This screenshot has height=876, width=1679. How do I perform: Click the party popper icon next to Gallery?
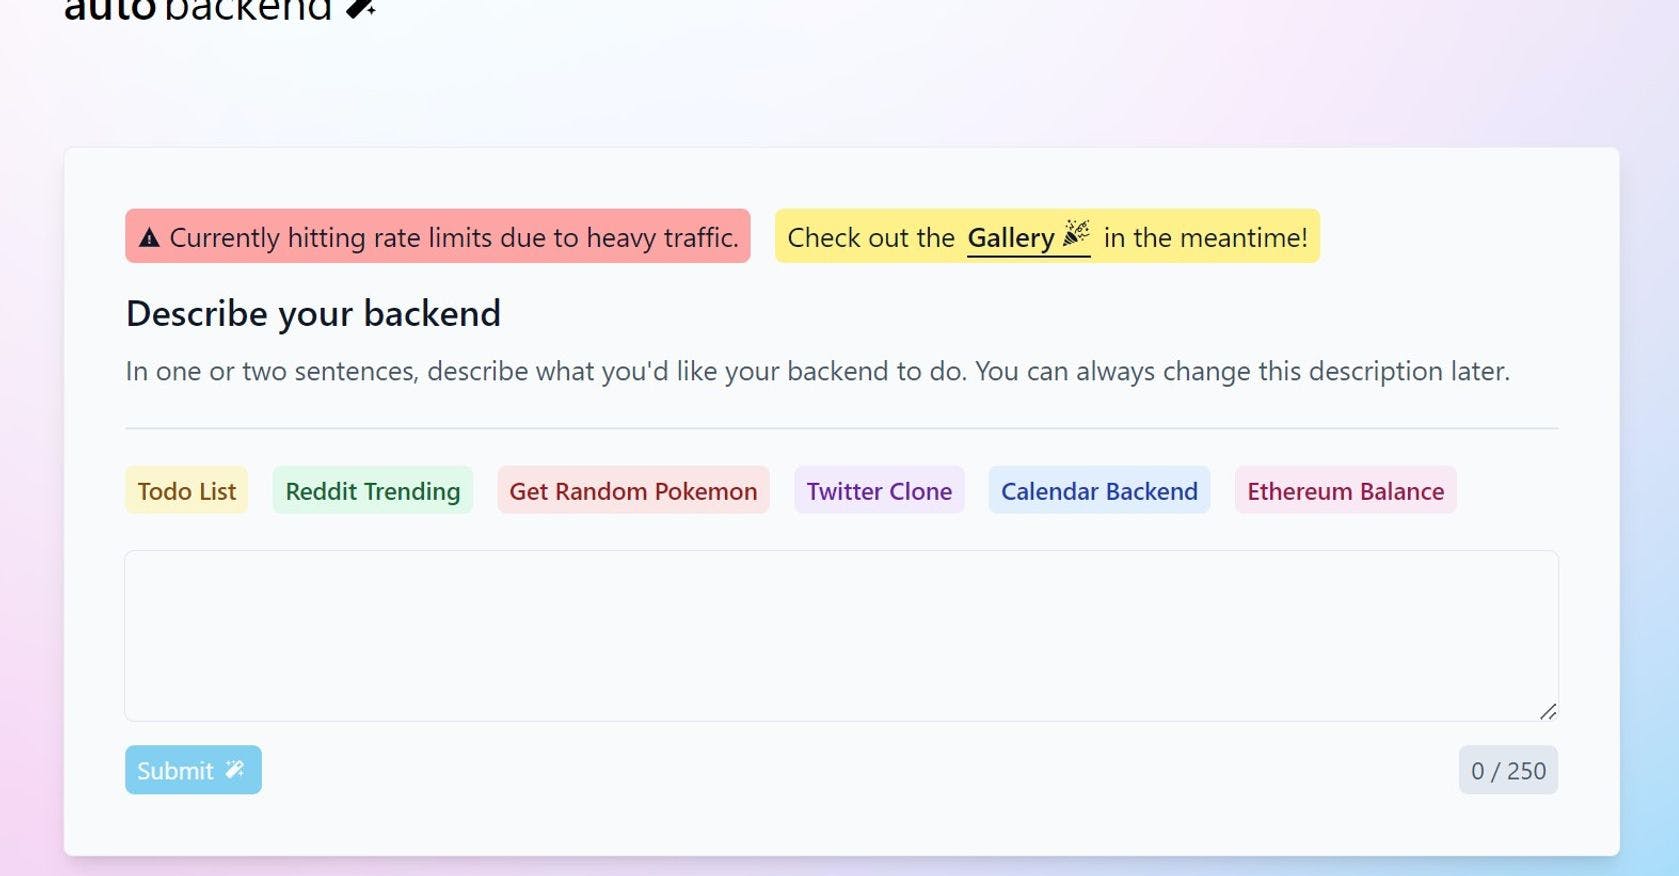pos(1076,234)
